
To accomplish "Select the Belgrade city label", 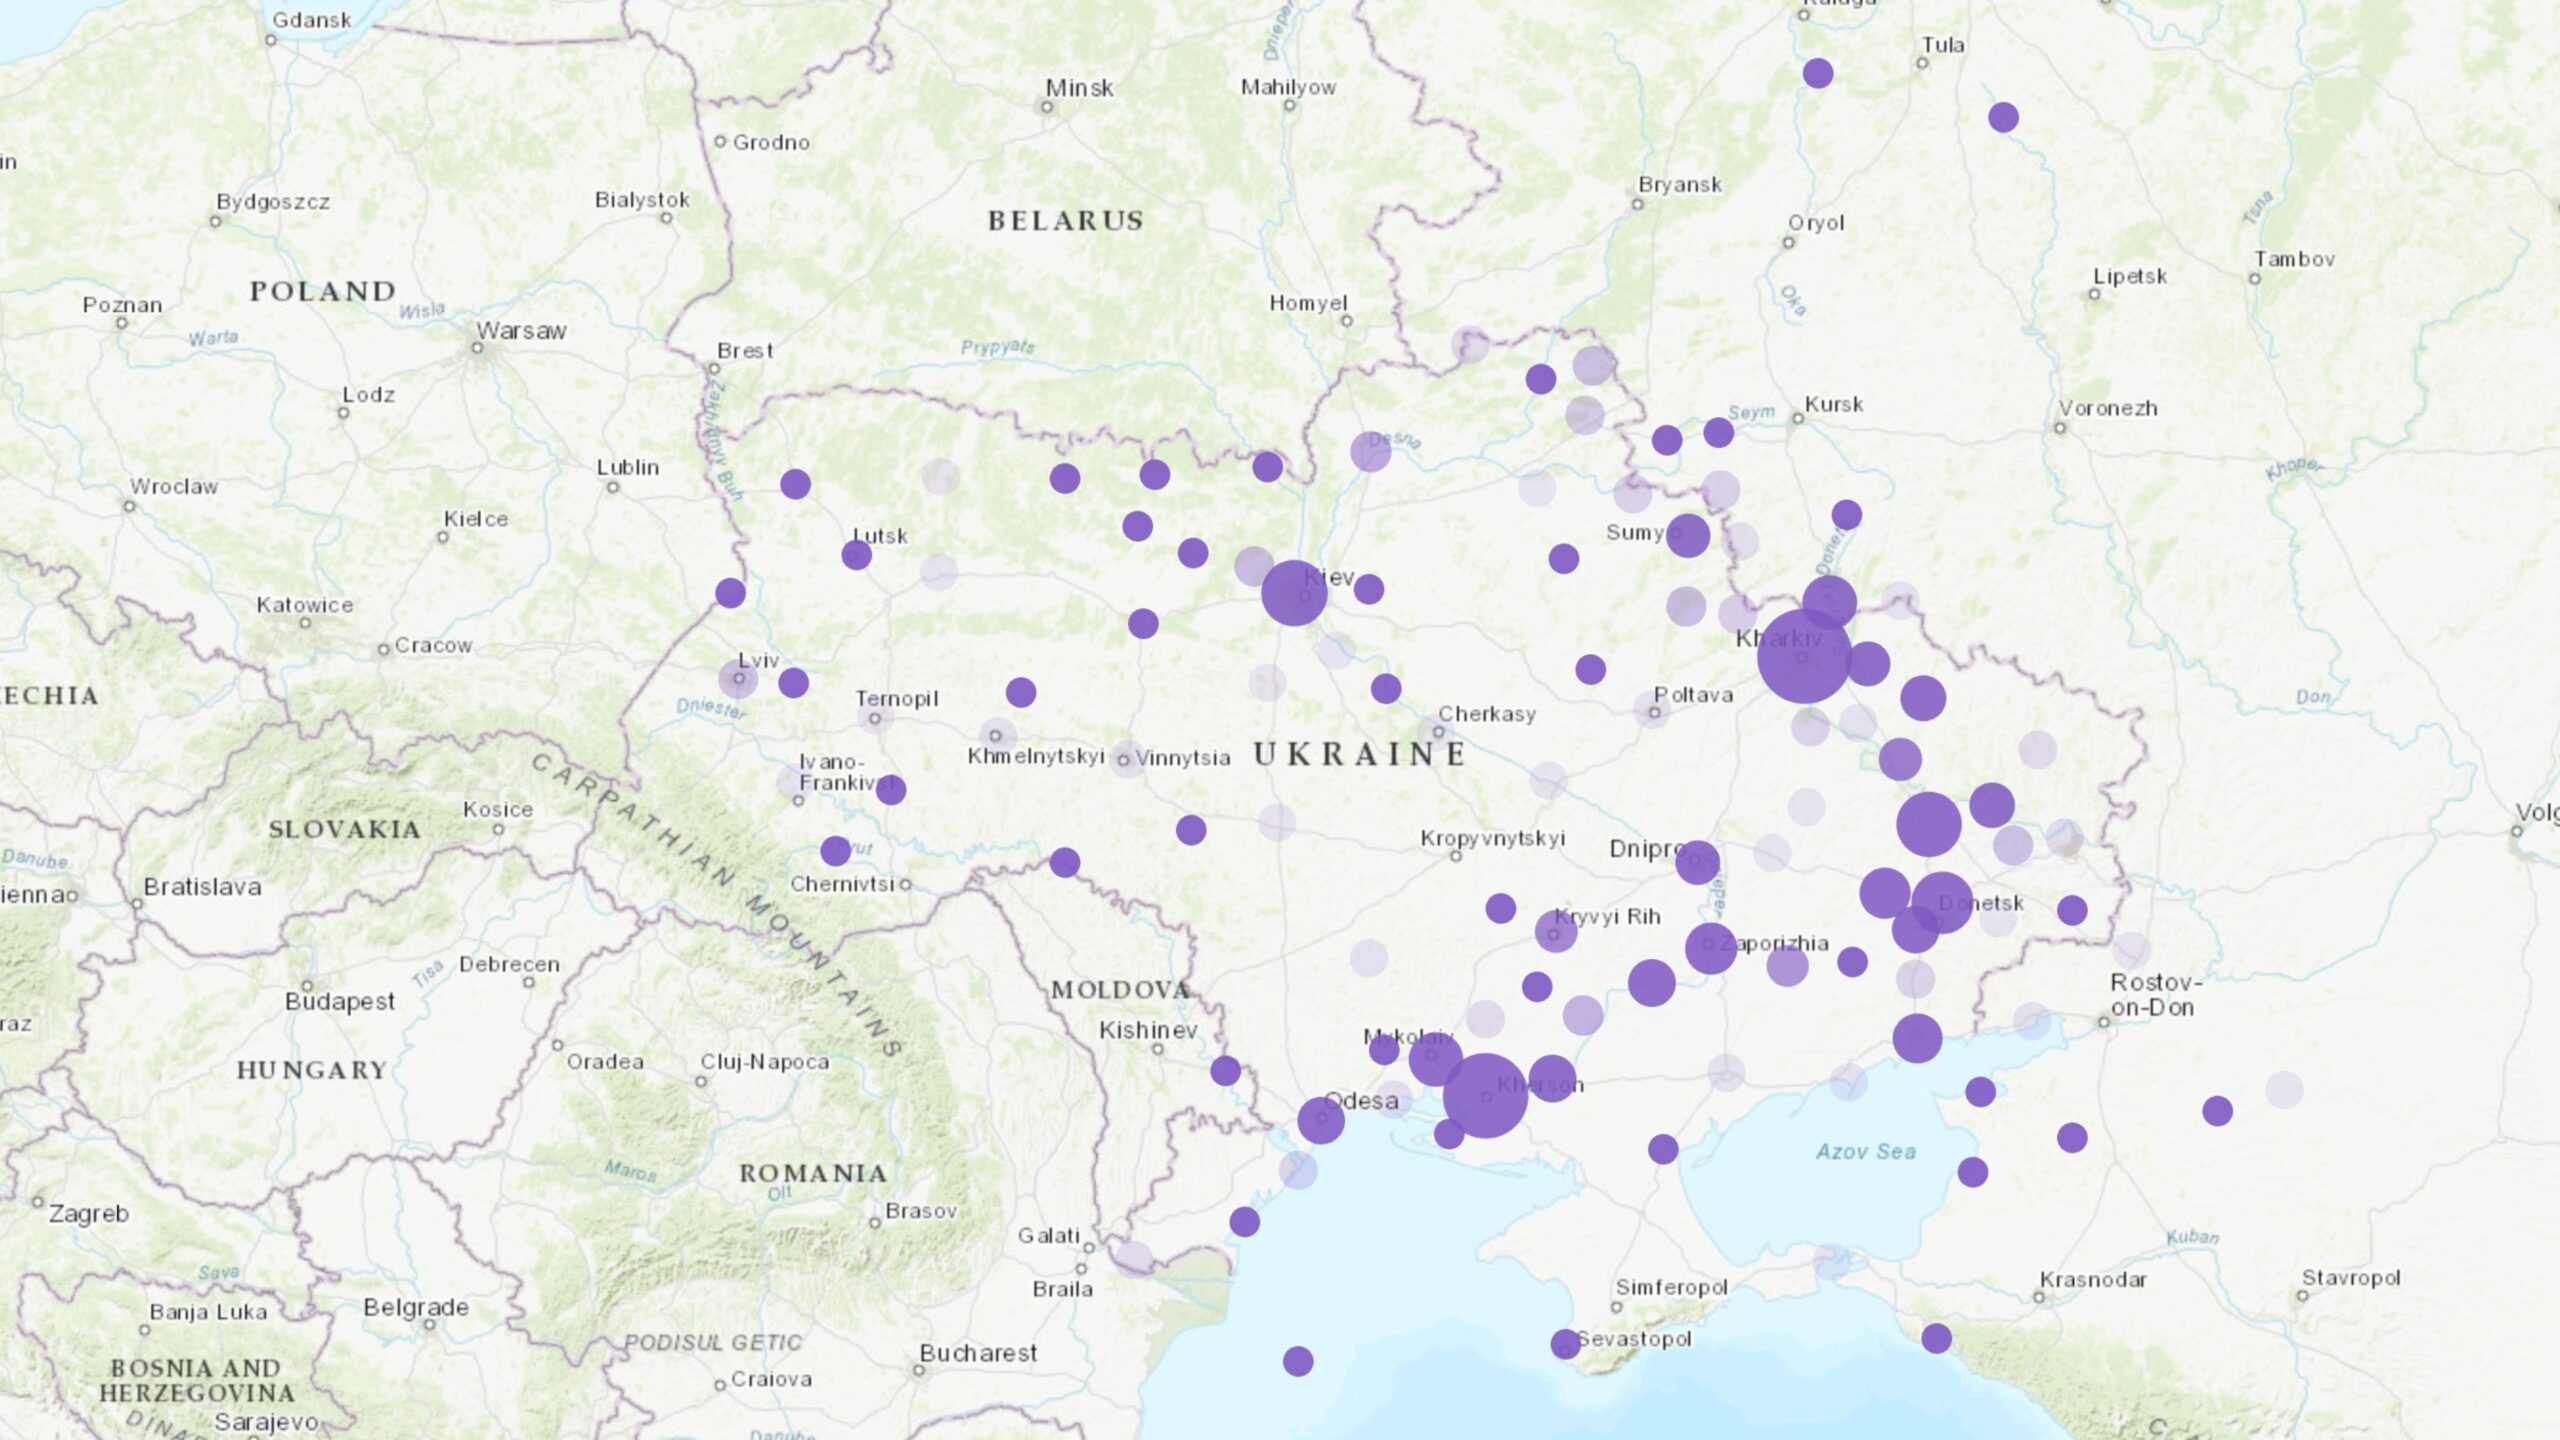I will (416, 1308).
